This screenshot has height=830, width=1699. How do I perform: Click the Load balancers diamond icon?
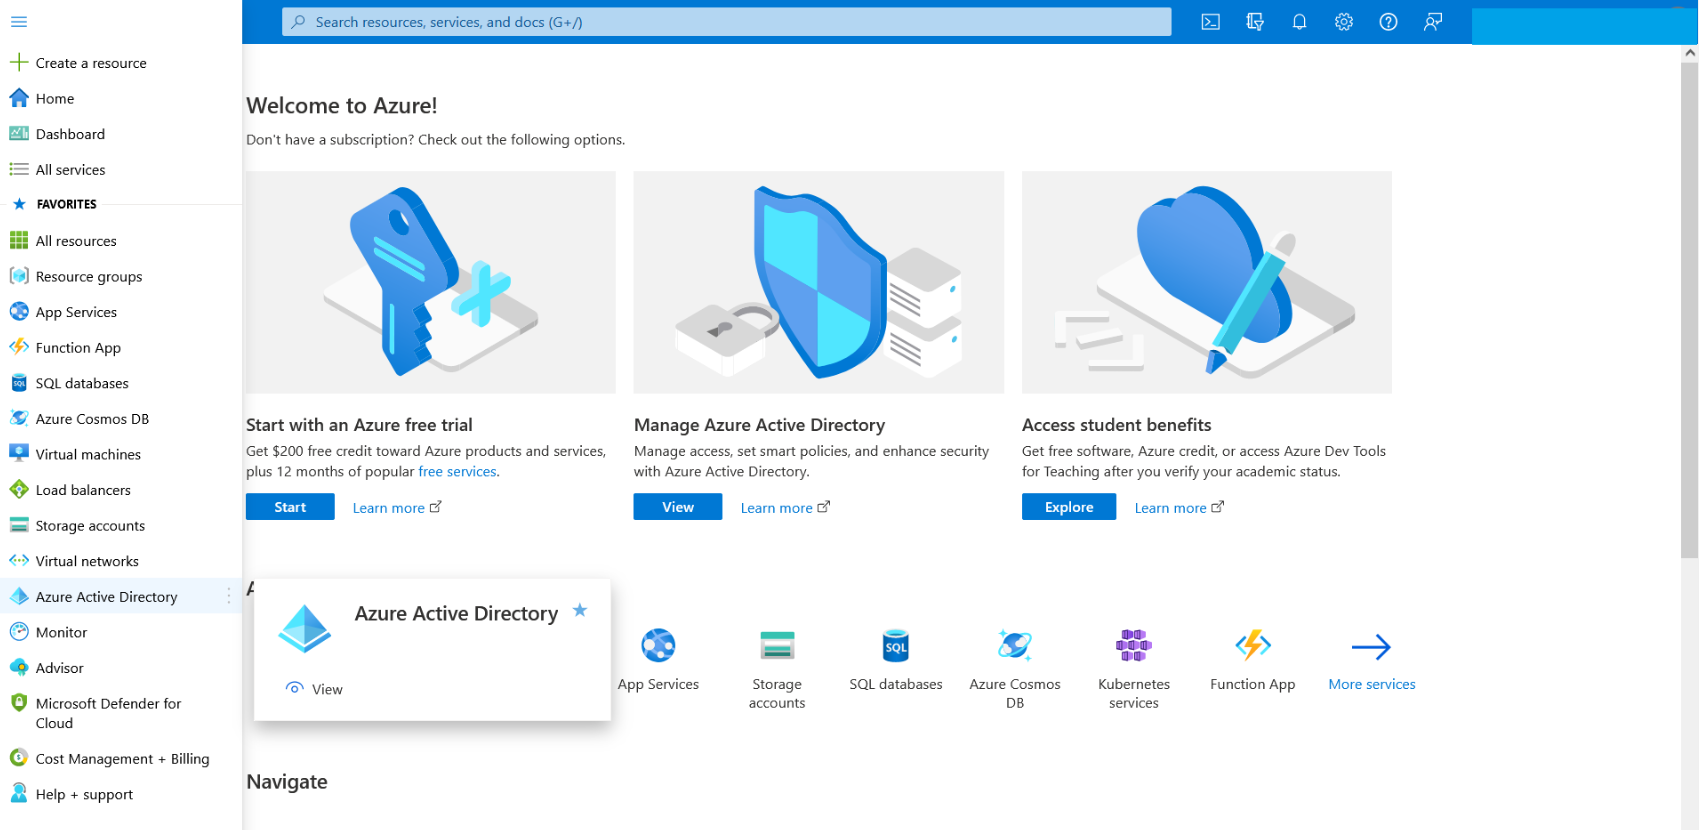(x=19, y=490)
